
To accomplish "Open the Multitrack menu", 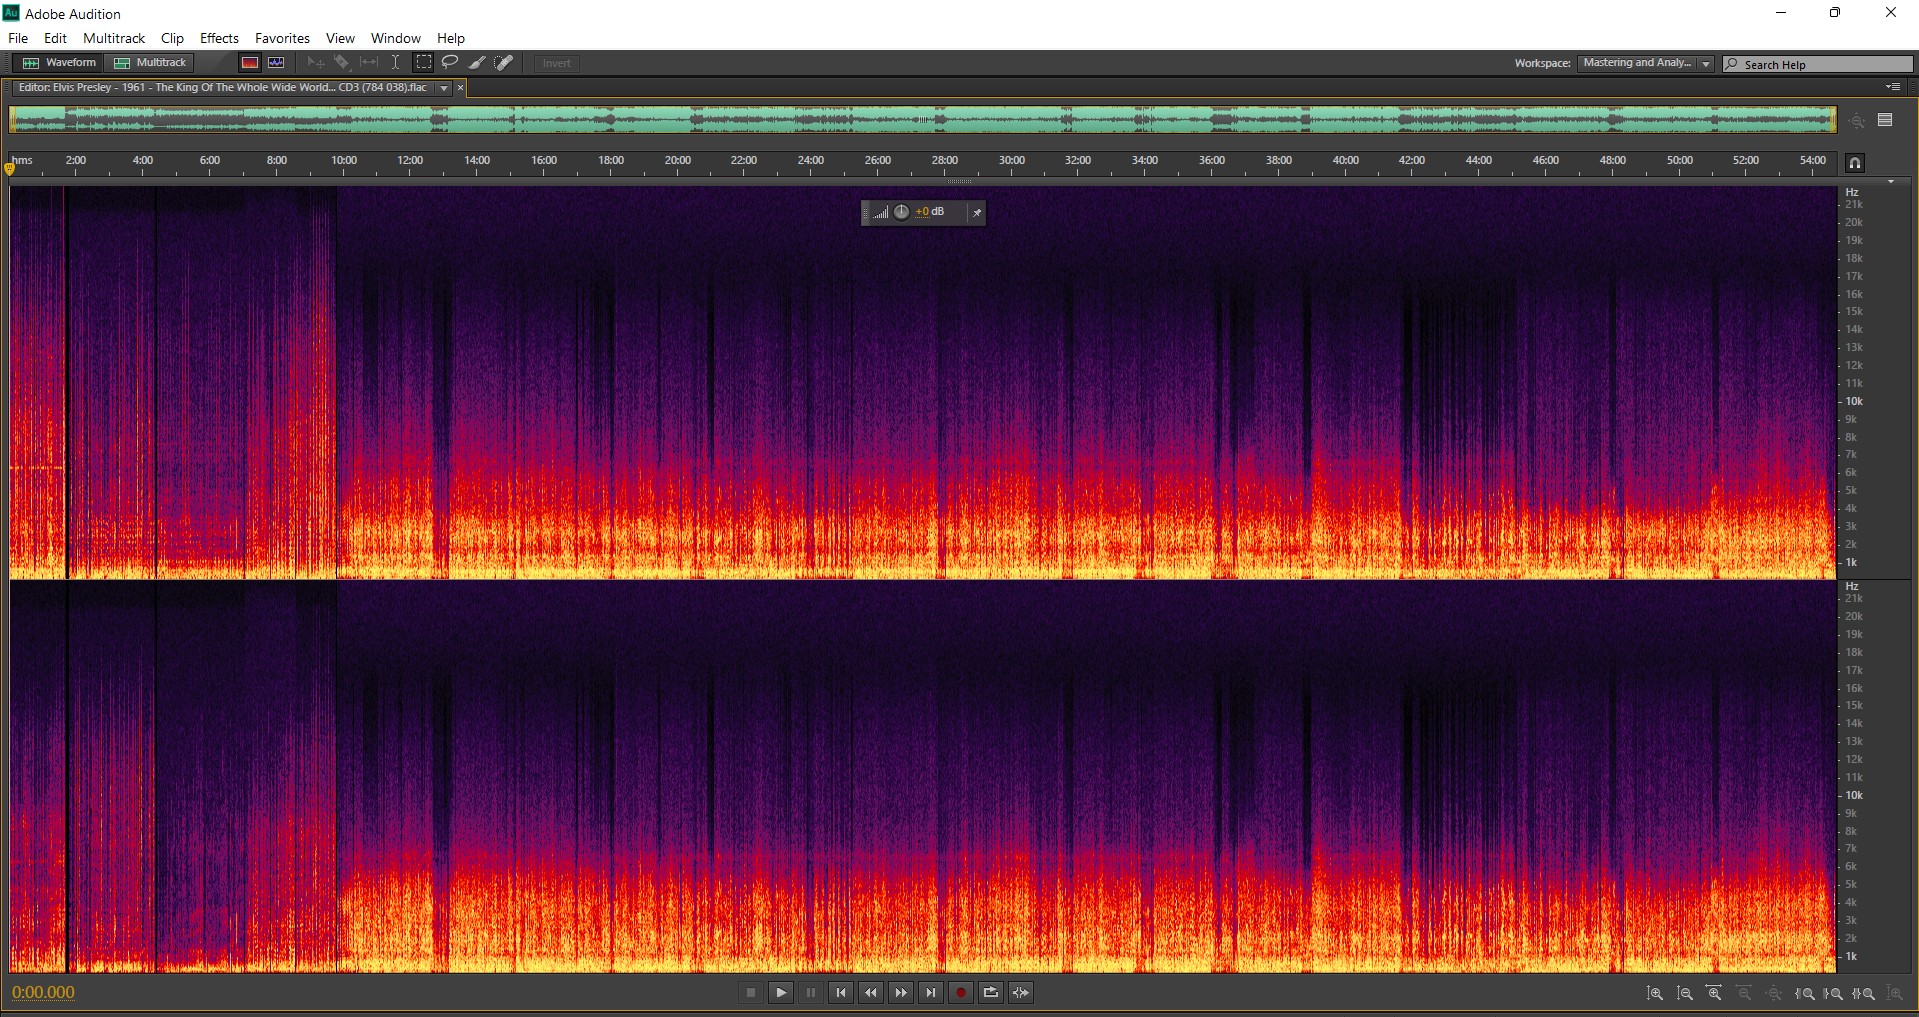I will coord(114,38).
